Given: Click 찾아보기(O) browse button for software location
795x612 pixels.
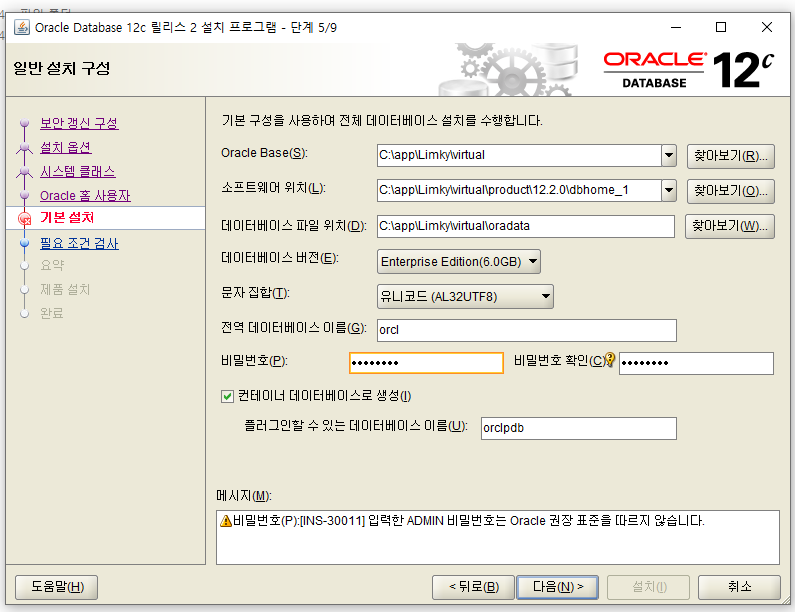Looking at the screenshot, I should pyautogui.click(x=731, y=191).
